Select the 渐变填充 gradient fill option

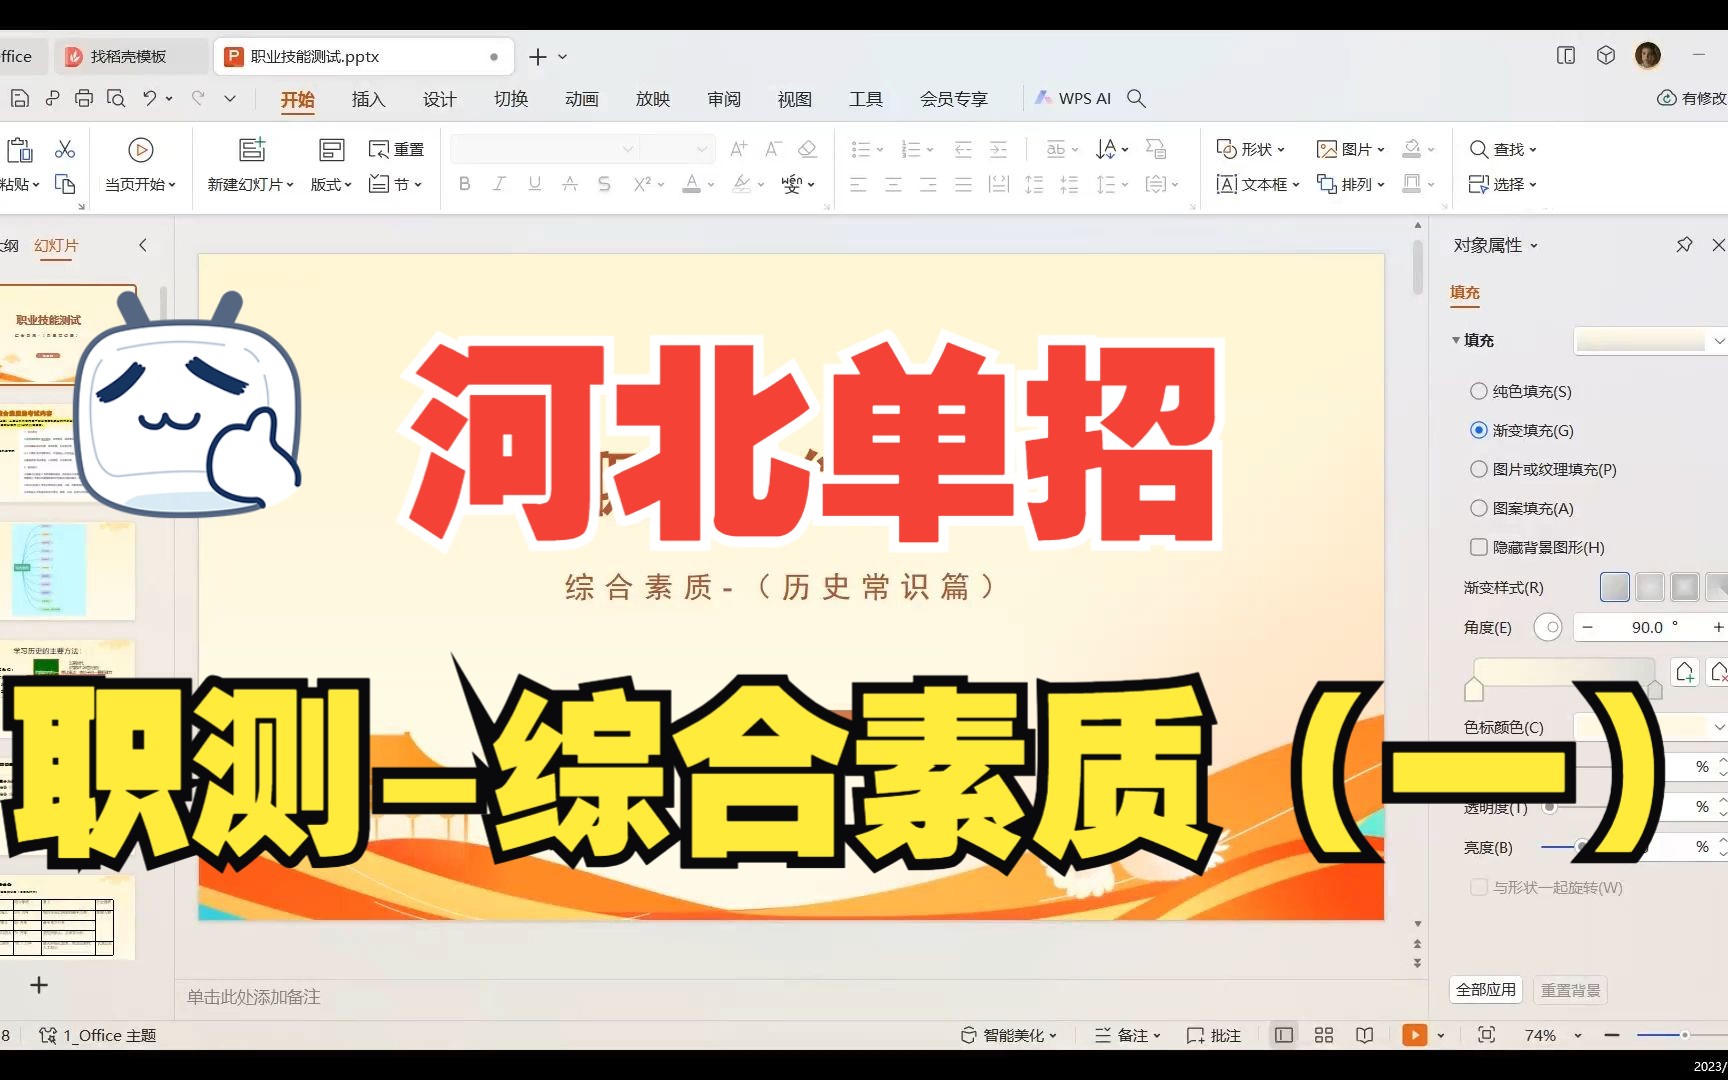click(x=1478, y=430)
